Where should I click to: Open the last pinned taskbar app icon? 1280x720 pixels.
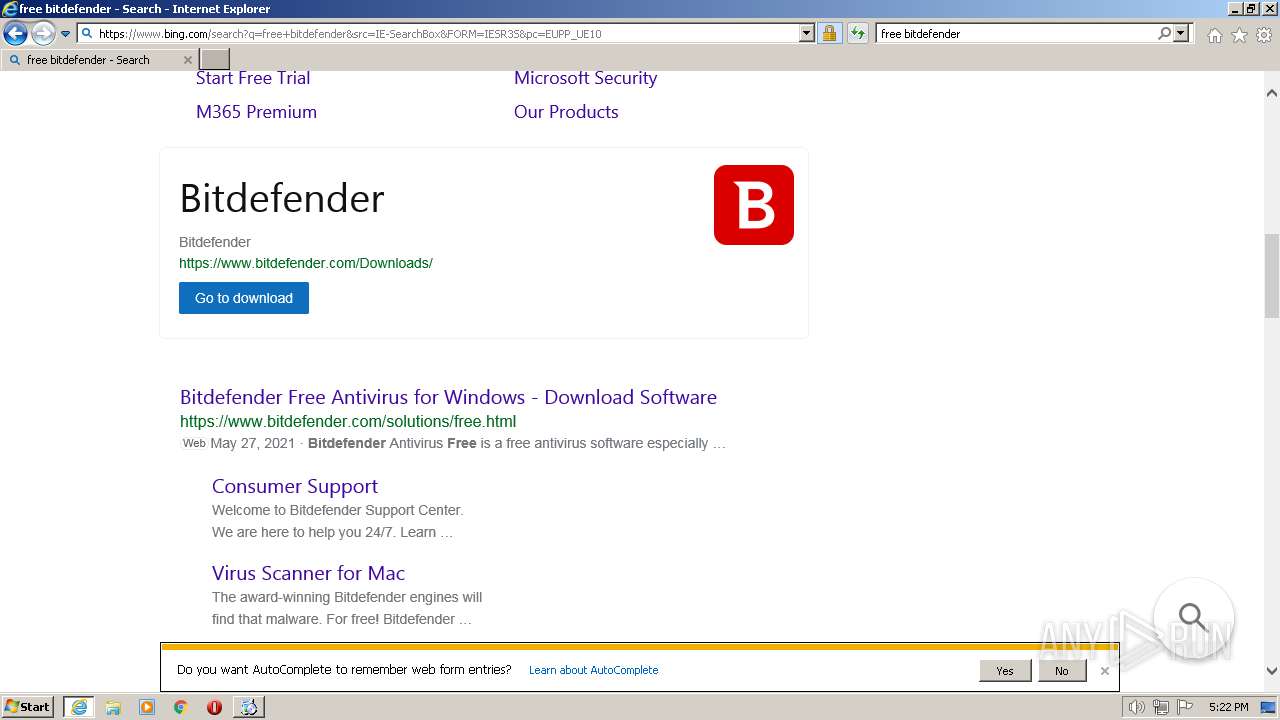coord(248,707)
